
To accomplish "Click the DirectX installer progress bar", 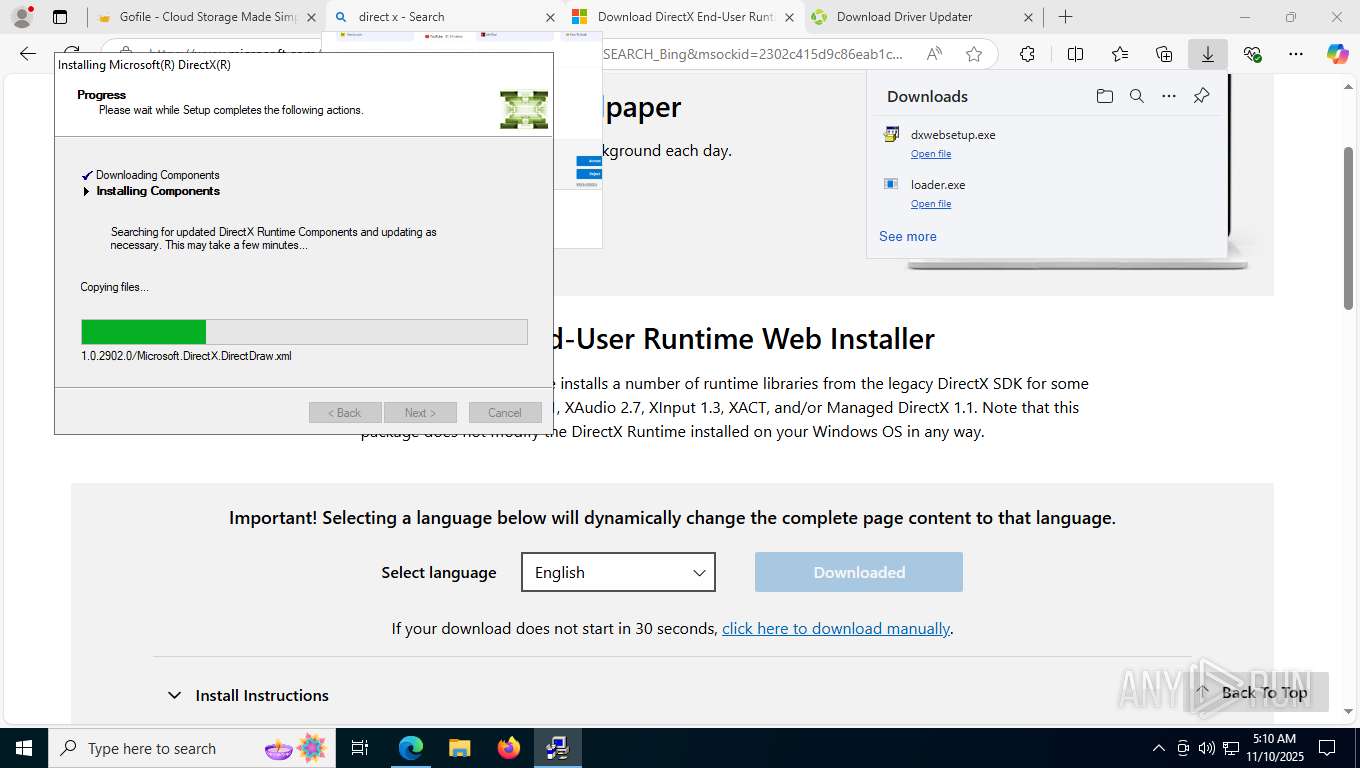I will tap(304, 332).
